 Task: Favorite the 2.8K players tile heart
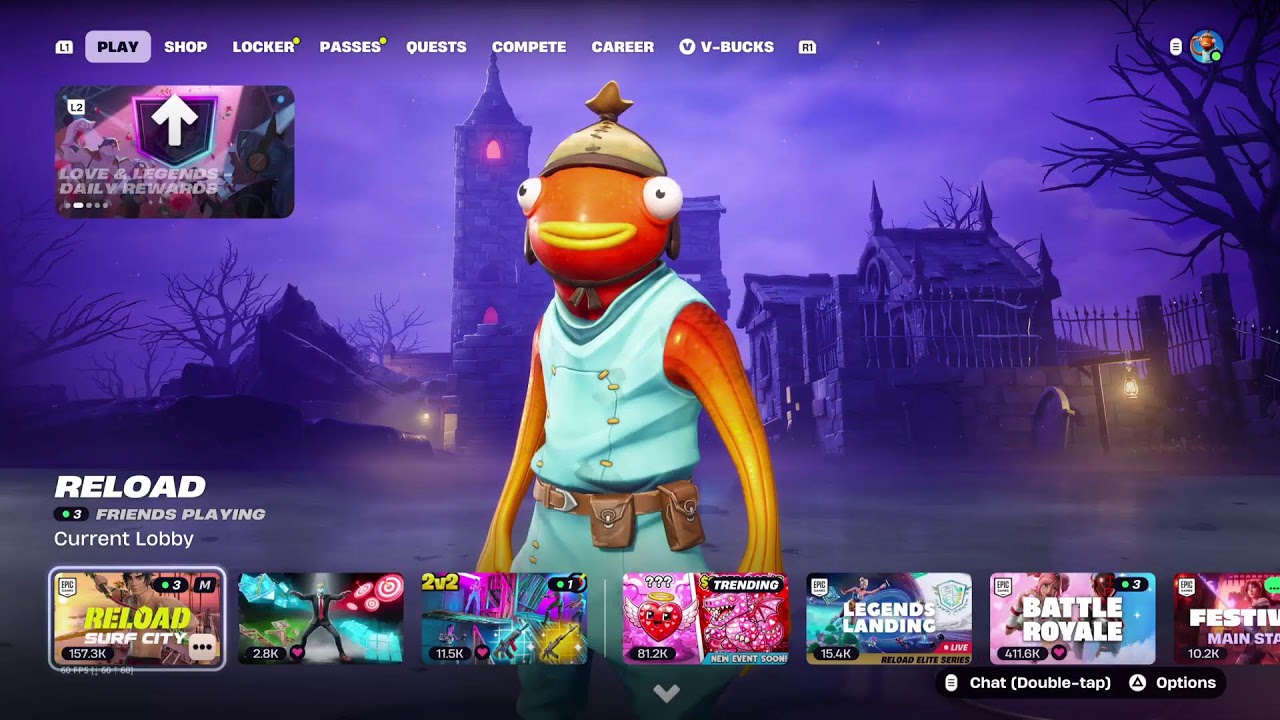[x=297, y=654]
